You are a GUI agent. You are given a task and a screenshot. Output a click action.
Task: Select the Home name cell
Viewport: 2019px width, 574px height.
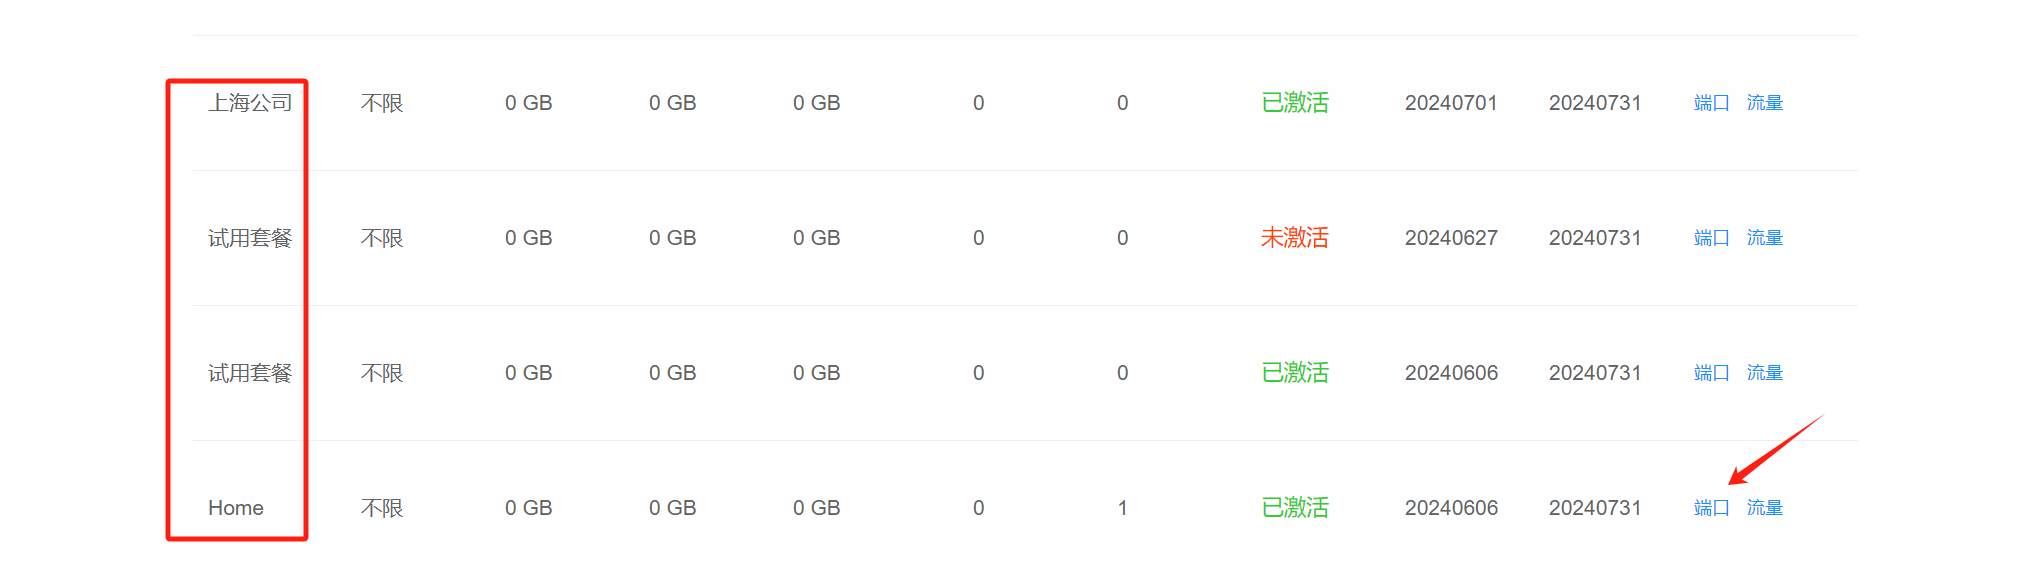[236, 508]
